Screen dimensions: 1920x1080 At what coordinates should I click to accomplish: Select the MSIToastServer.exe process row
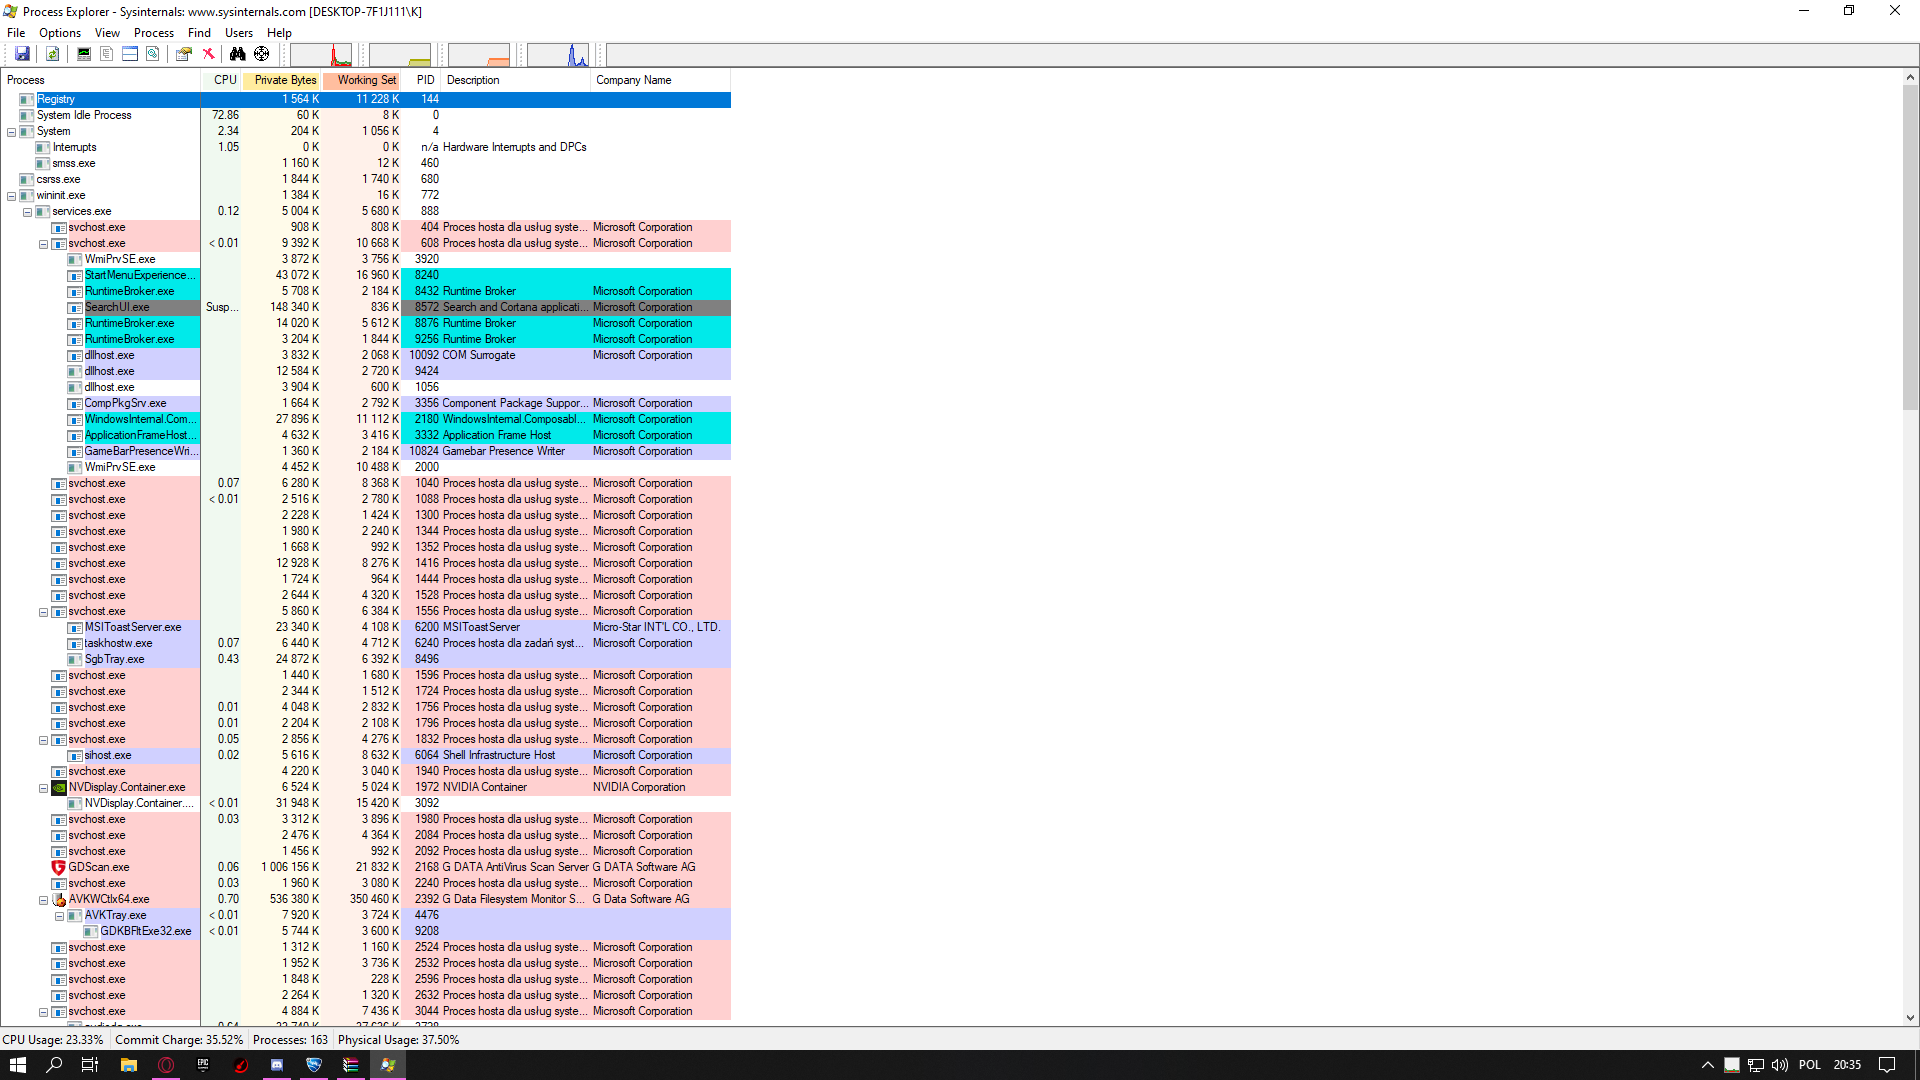coord(366,627)
